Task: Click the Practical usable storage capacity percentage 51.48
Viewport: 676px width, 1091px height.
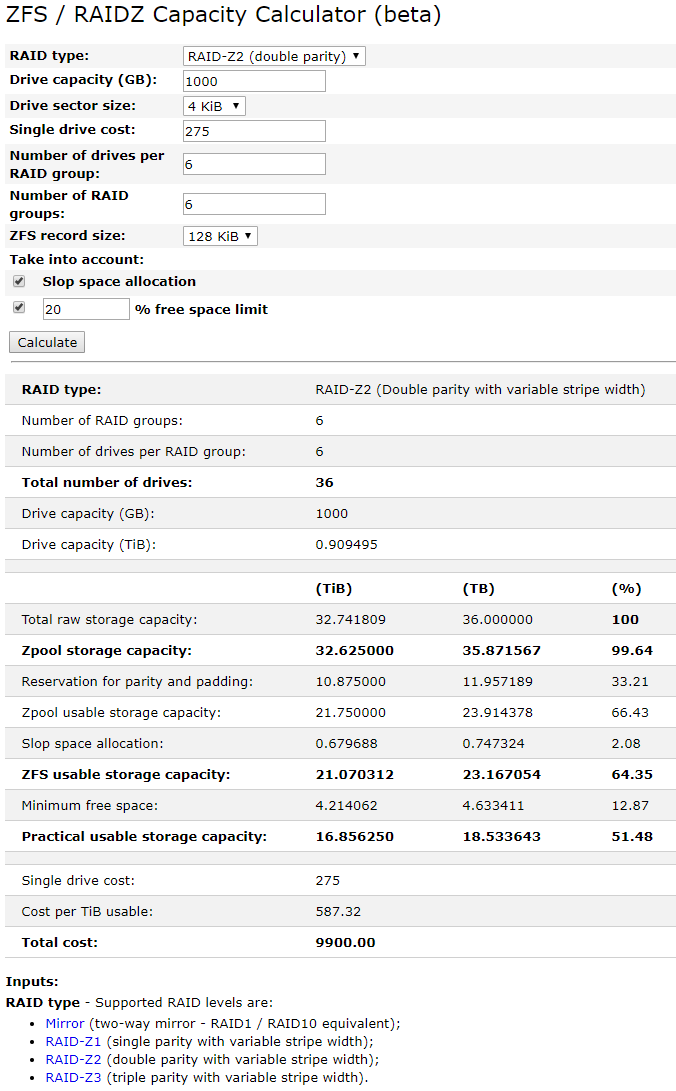Action: click(632, 836)
